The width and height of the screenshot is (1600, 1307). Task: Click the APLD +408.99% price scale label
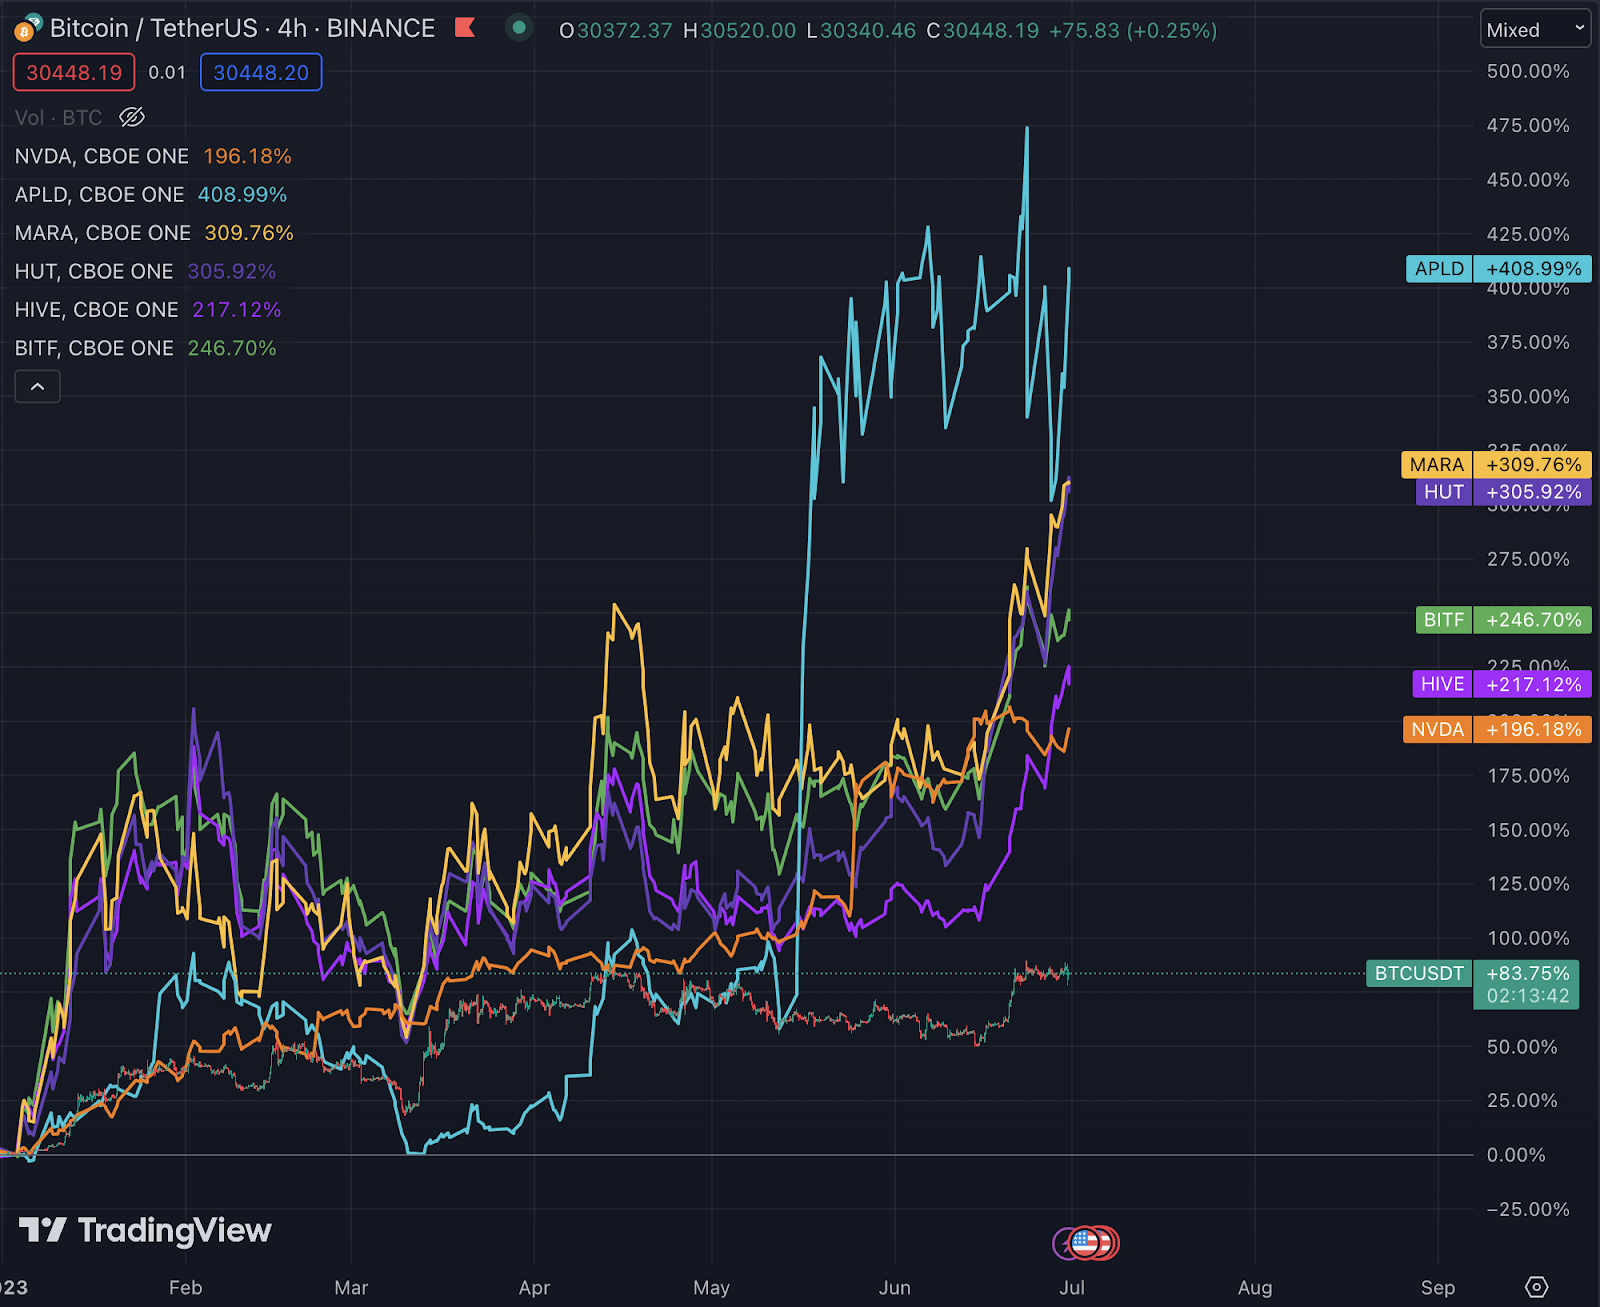pos(1498,269)
